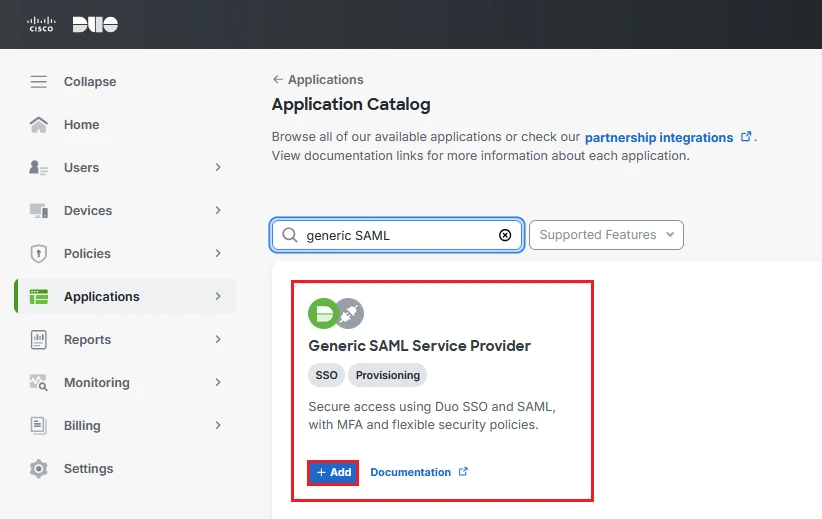
Task: Select Collapse in the sidebar
Action: 90,82
